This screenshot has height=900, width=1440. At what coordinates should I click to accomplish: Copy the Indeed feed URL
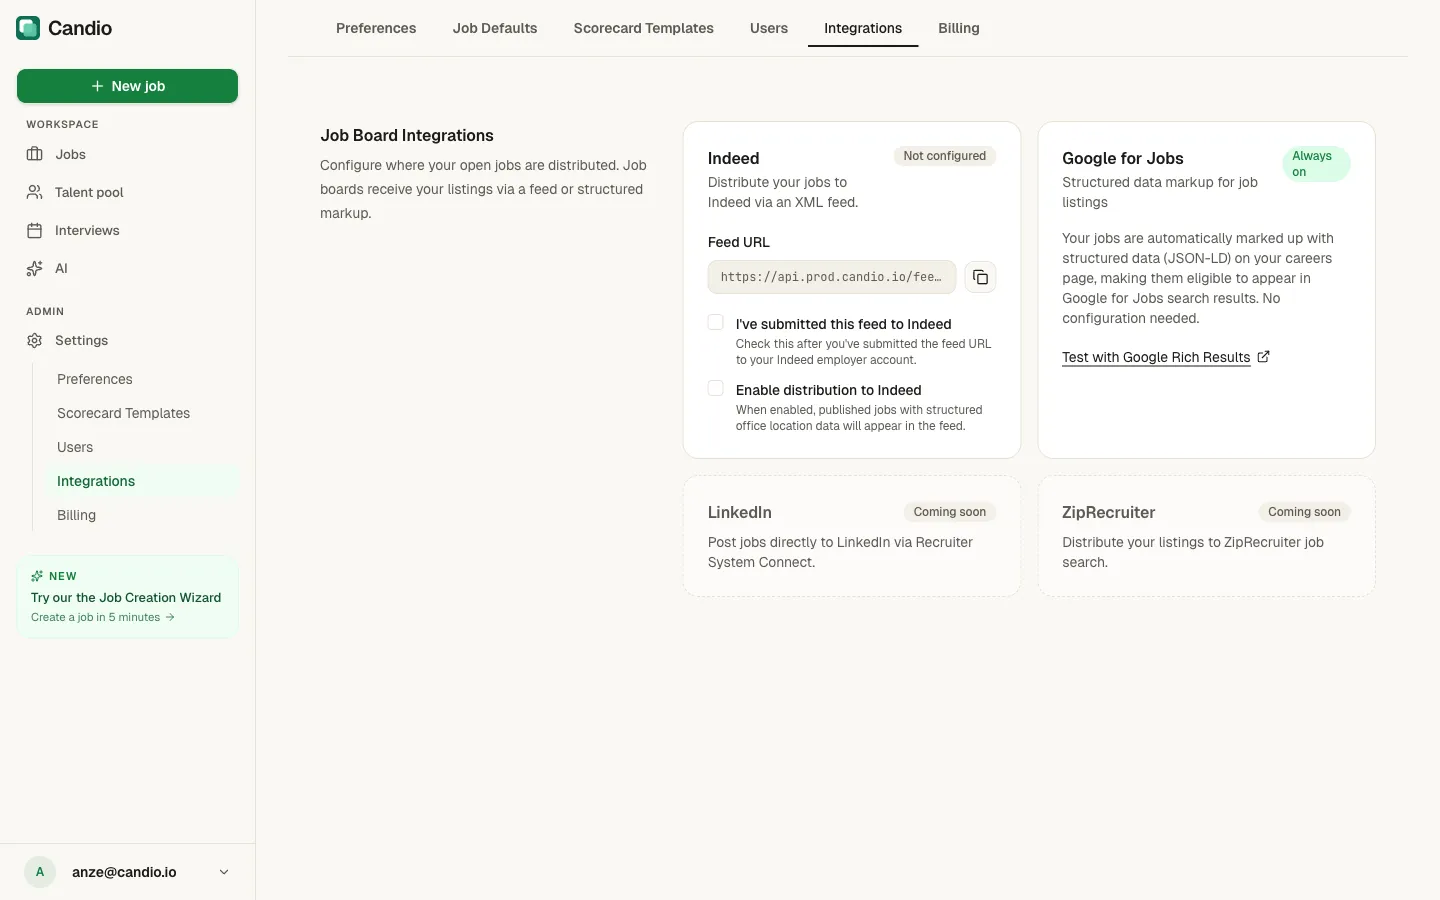pos(980,277)
